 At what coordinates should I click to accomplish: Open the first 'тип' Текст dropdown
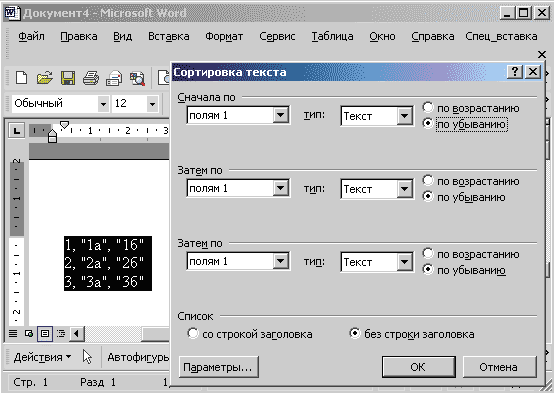pos(404,116)
